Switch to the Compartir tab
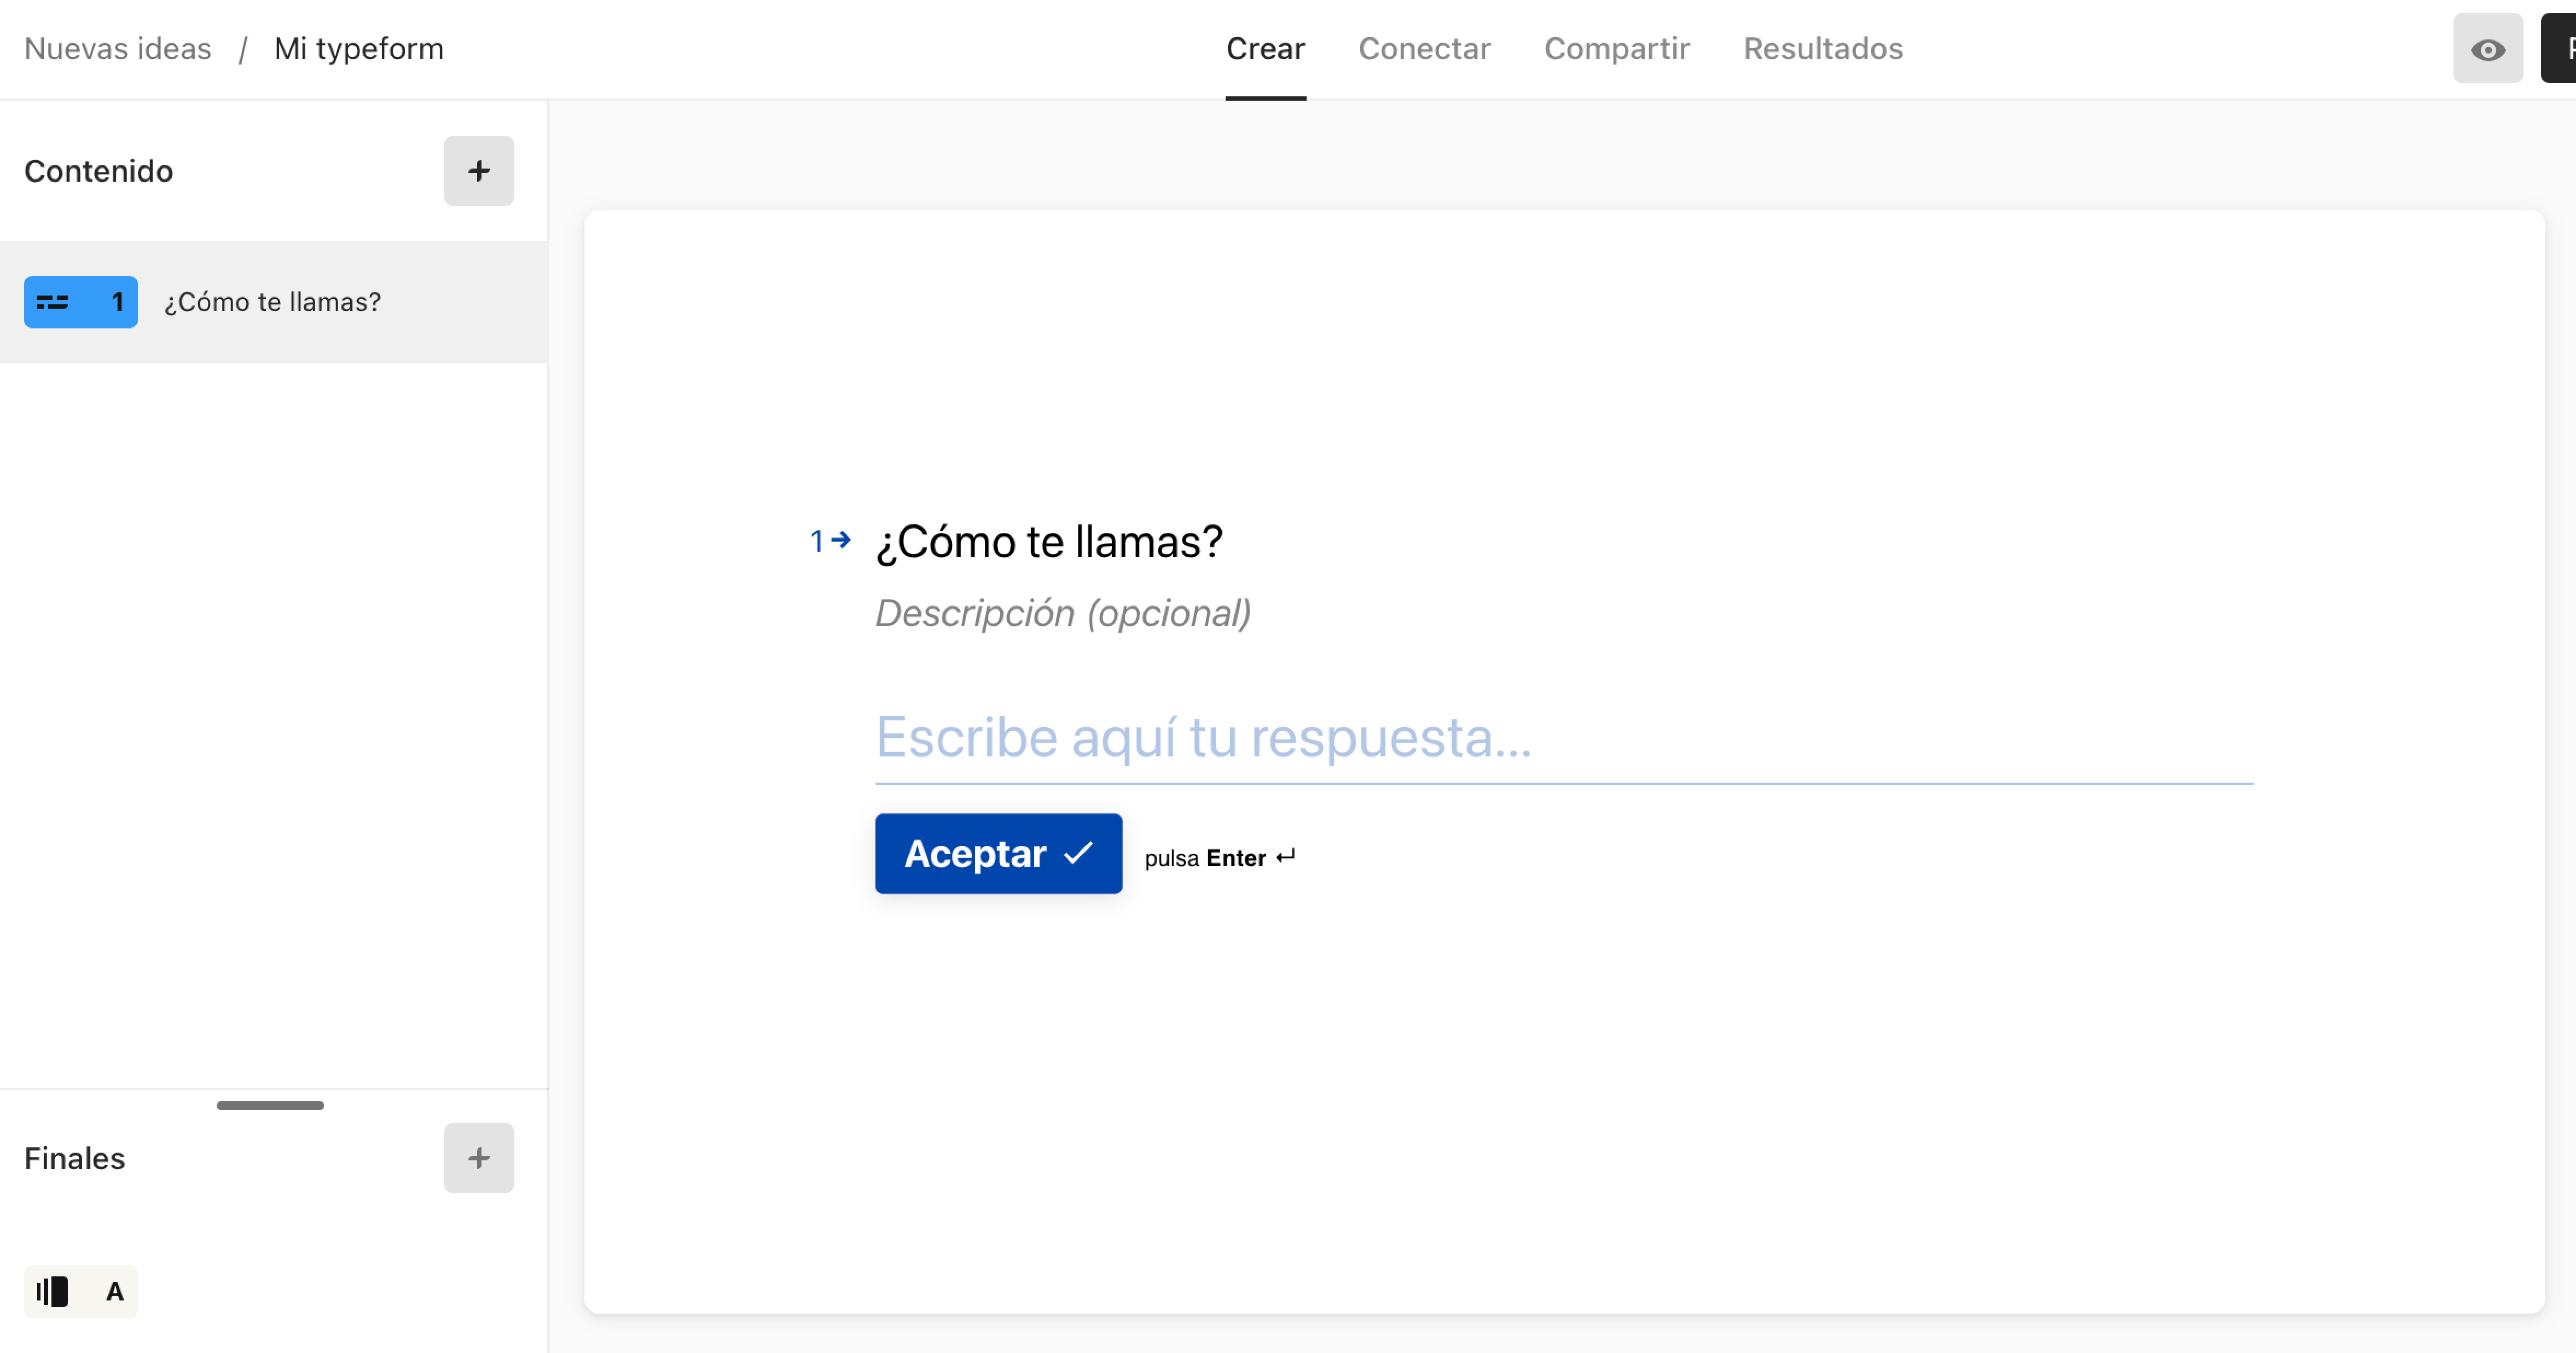The image size is (2576, 1353). (1617, 48)
